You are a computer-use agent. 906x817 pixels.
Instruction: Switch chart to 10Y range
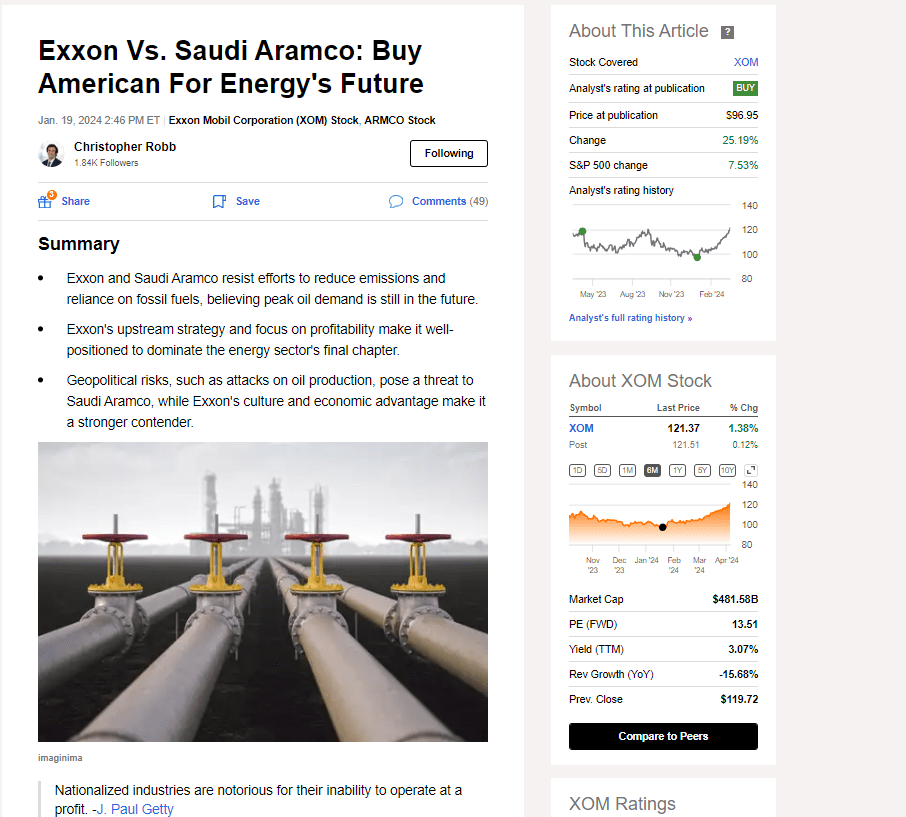[727, 470]
